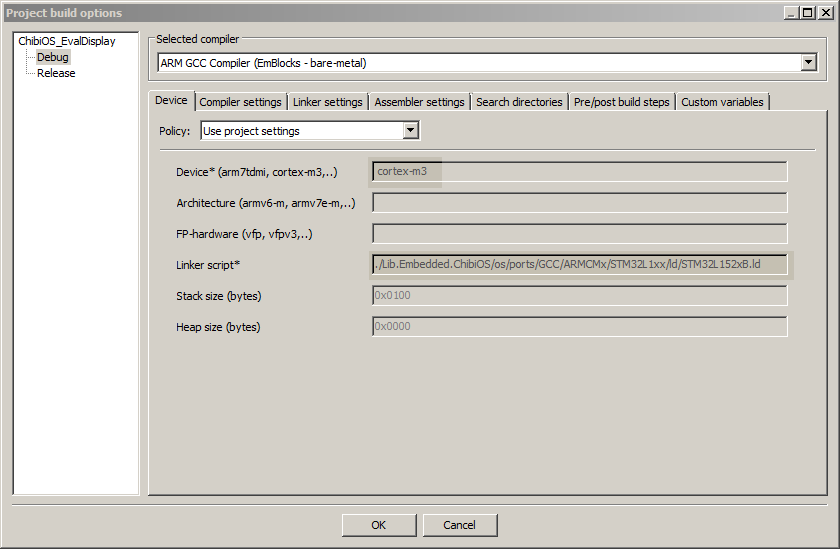The image size is (840, 549).
Task: Confirm with the OK button
Action: 379,525
